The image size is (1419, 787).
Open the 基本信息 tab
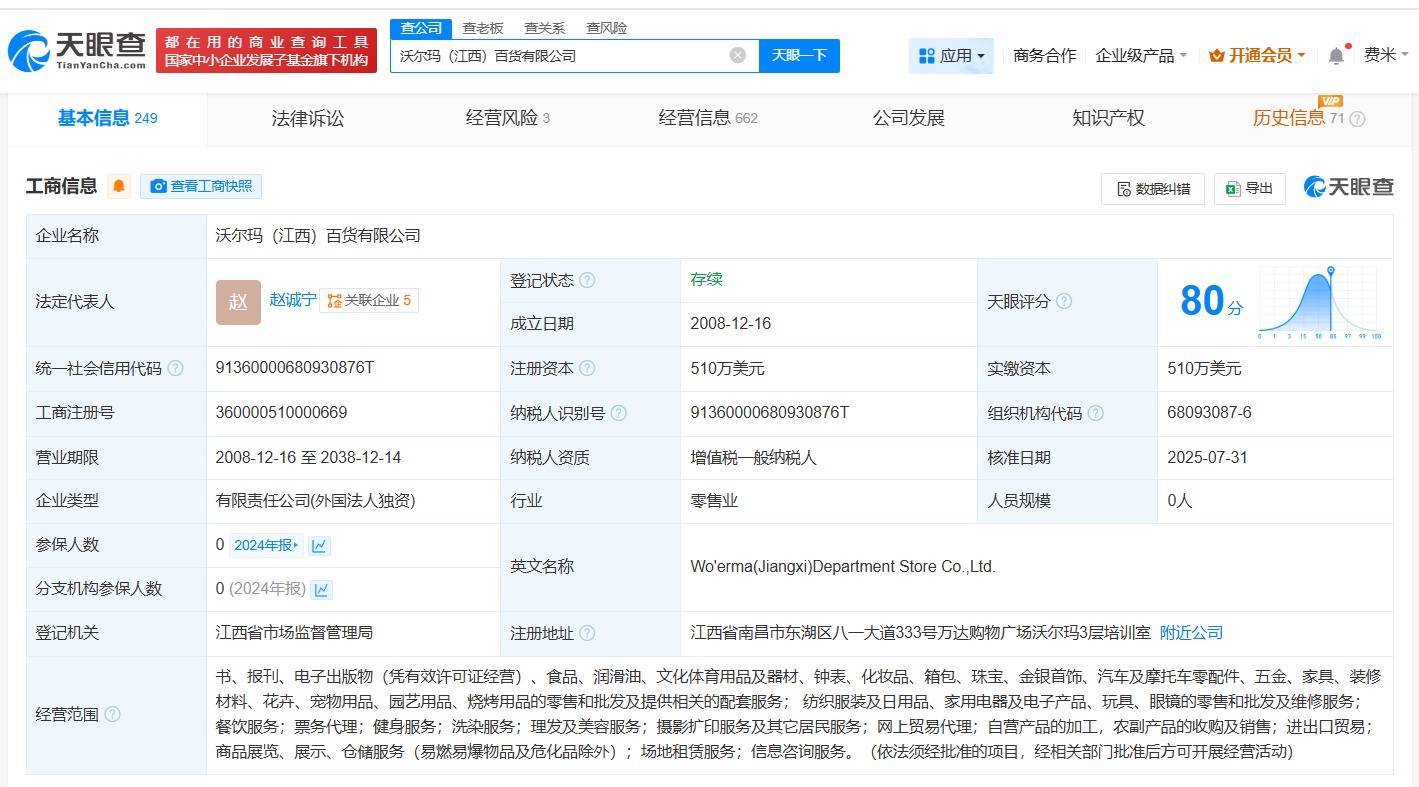click(x=108, y=118)
